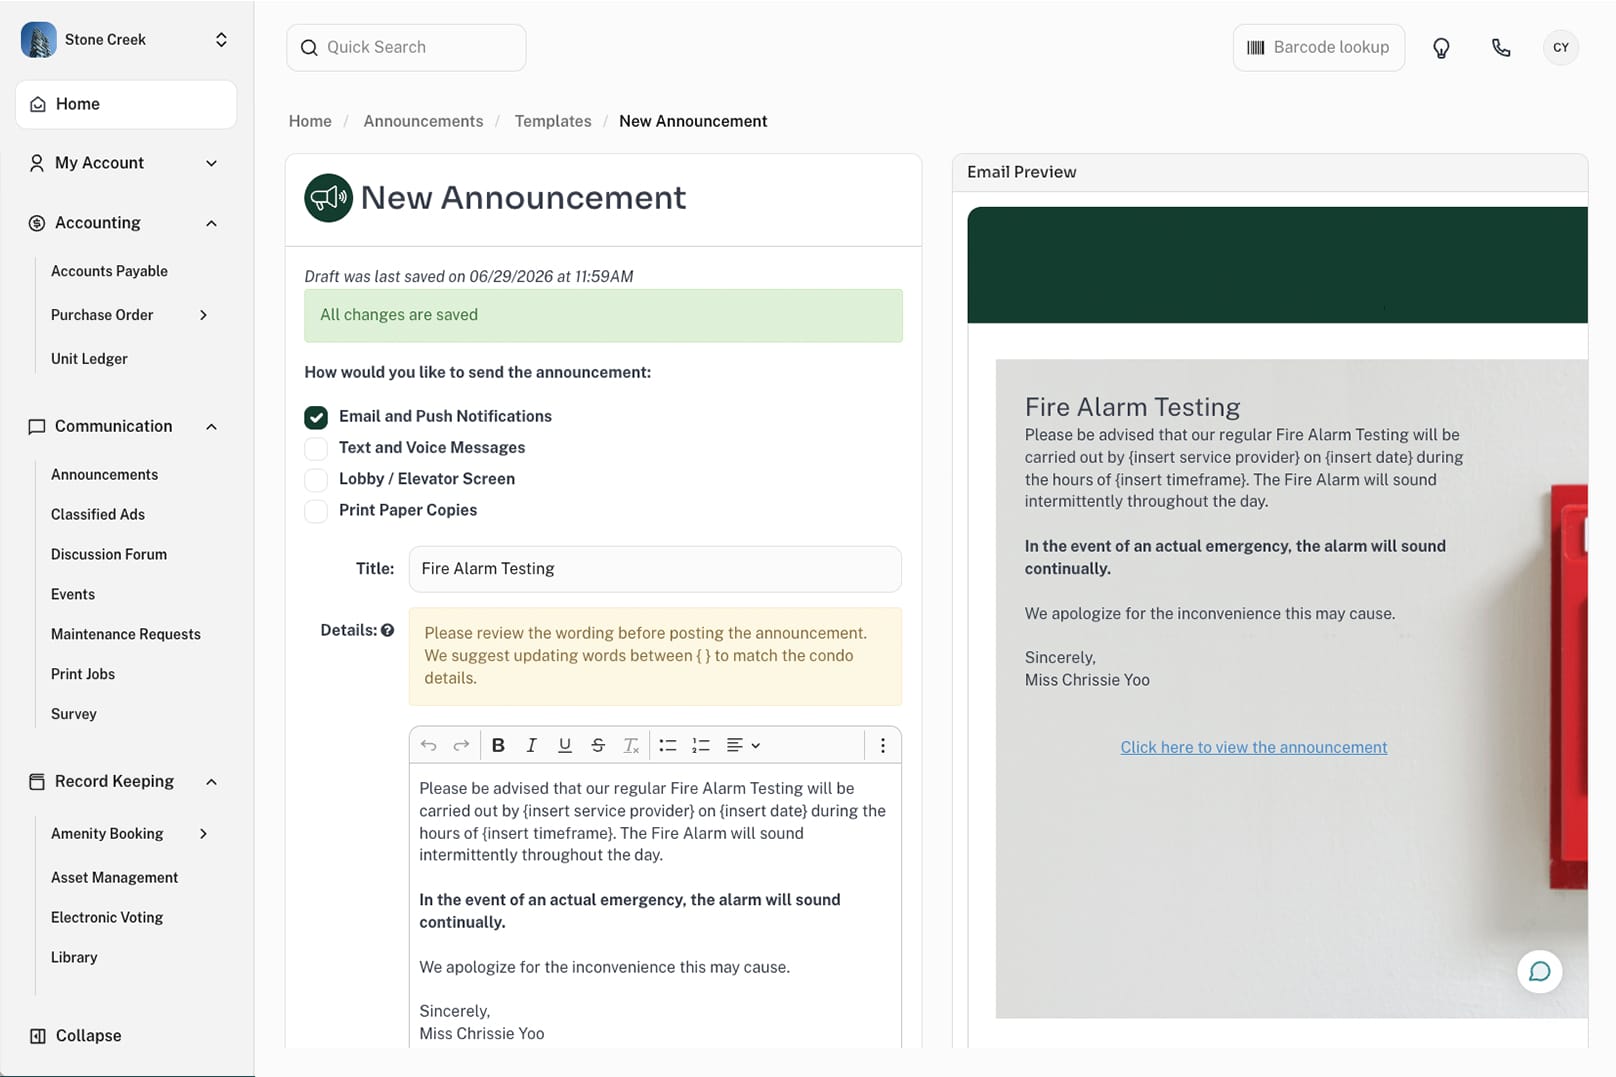Screen dimensions: 1616x1077
Task: Clear text formatting in the editor
Action: click(x=631, y=745)
